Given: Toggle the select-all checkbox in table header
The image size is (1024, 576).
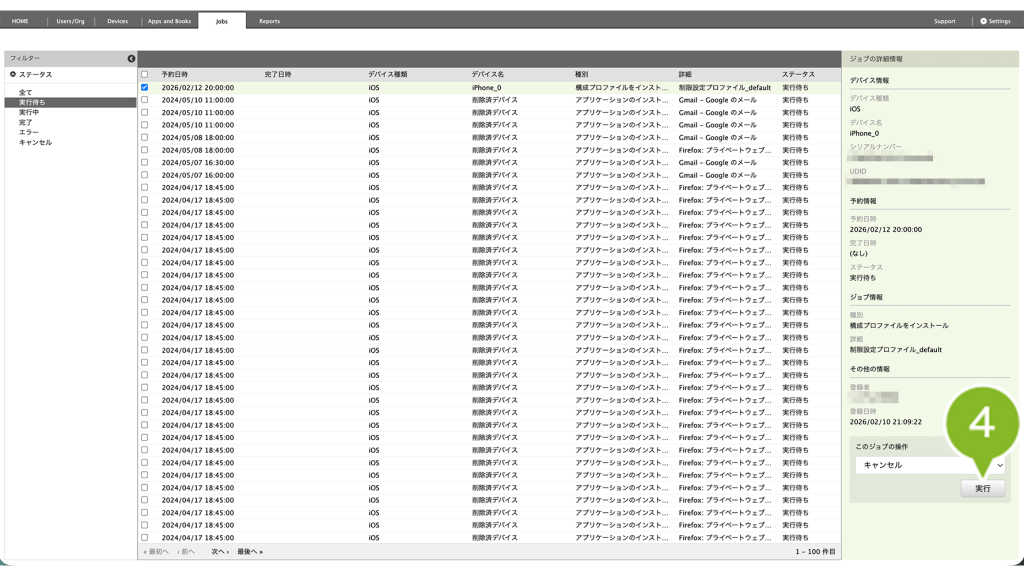Looking at the screenshot, I should pyautogui.click(x=145, y=75).
